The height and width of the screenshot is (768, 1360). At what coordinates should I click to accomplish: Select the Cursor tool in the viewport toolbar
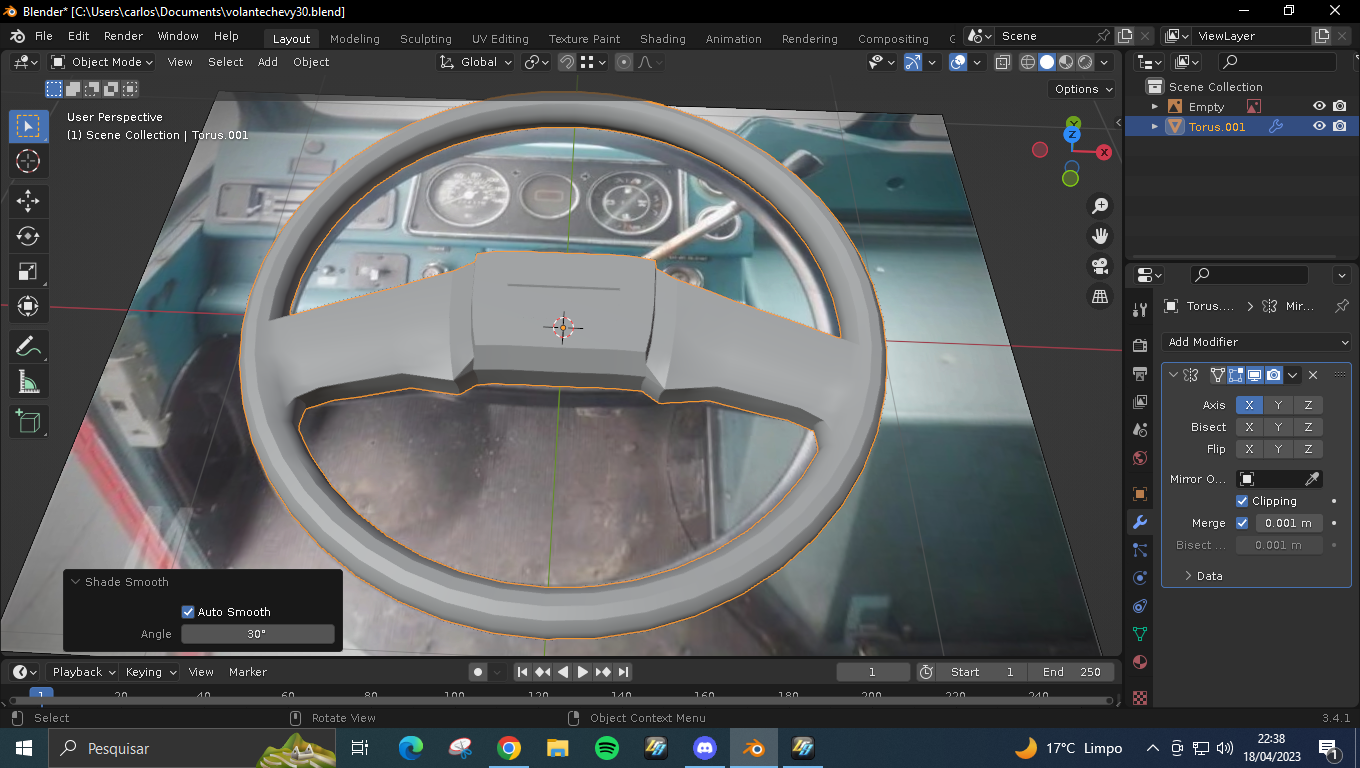point(28,161)
